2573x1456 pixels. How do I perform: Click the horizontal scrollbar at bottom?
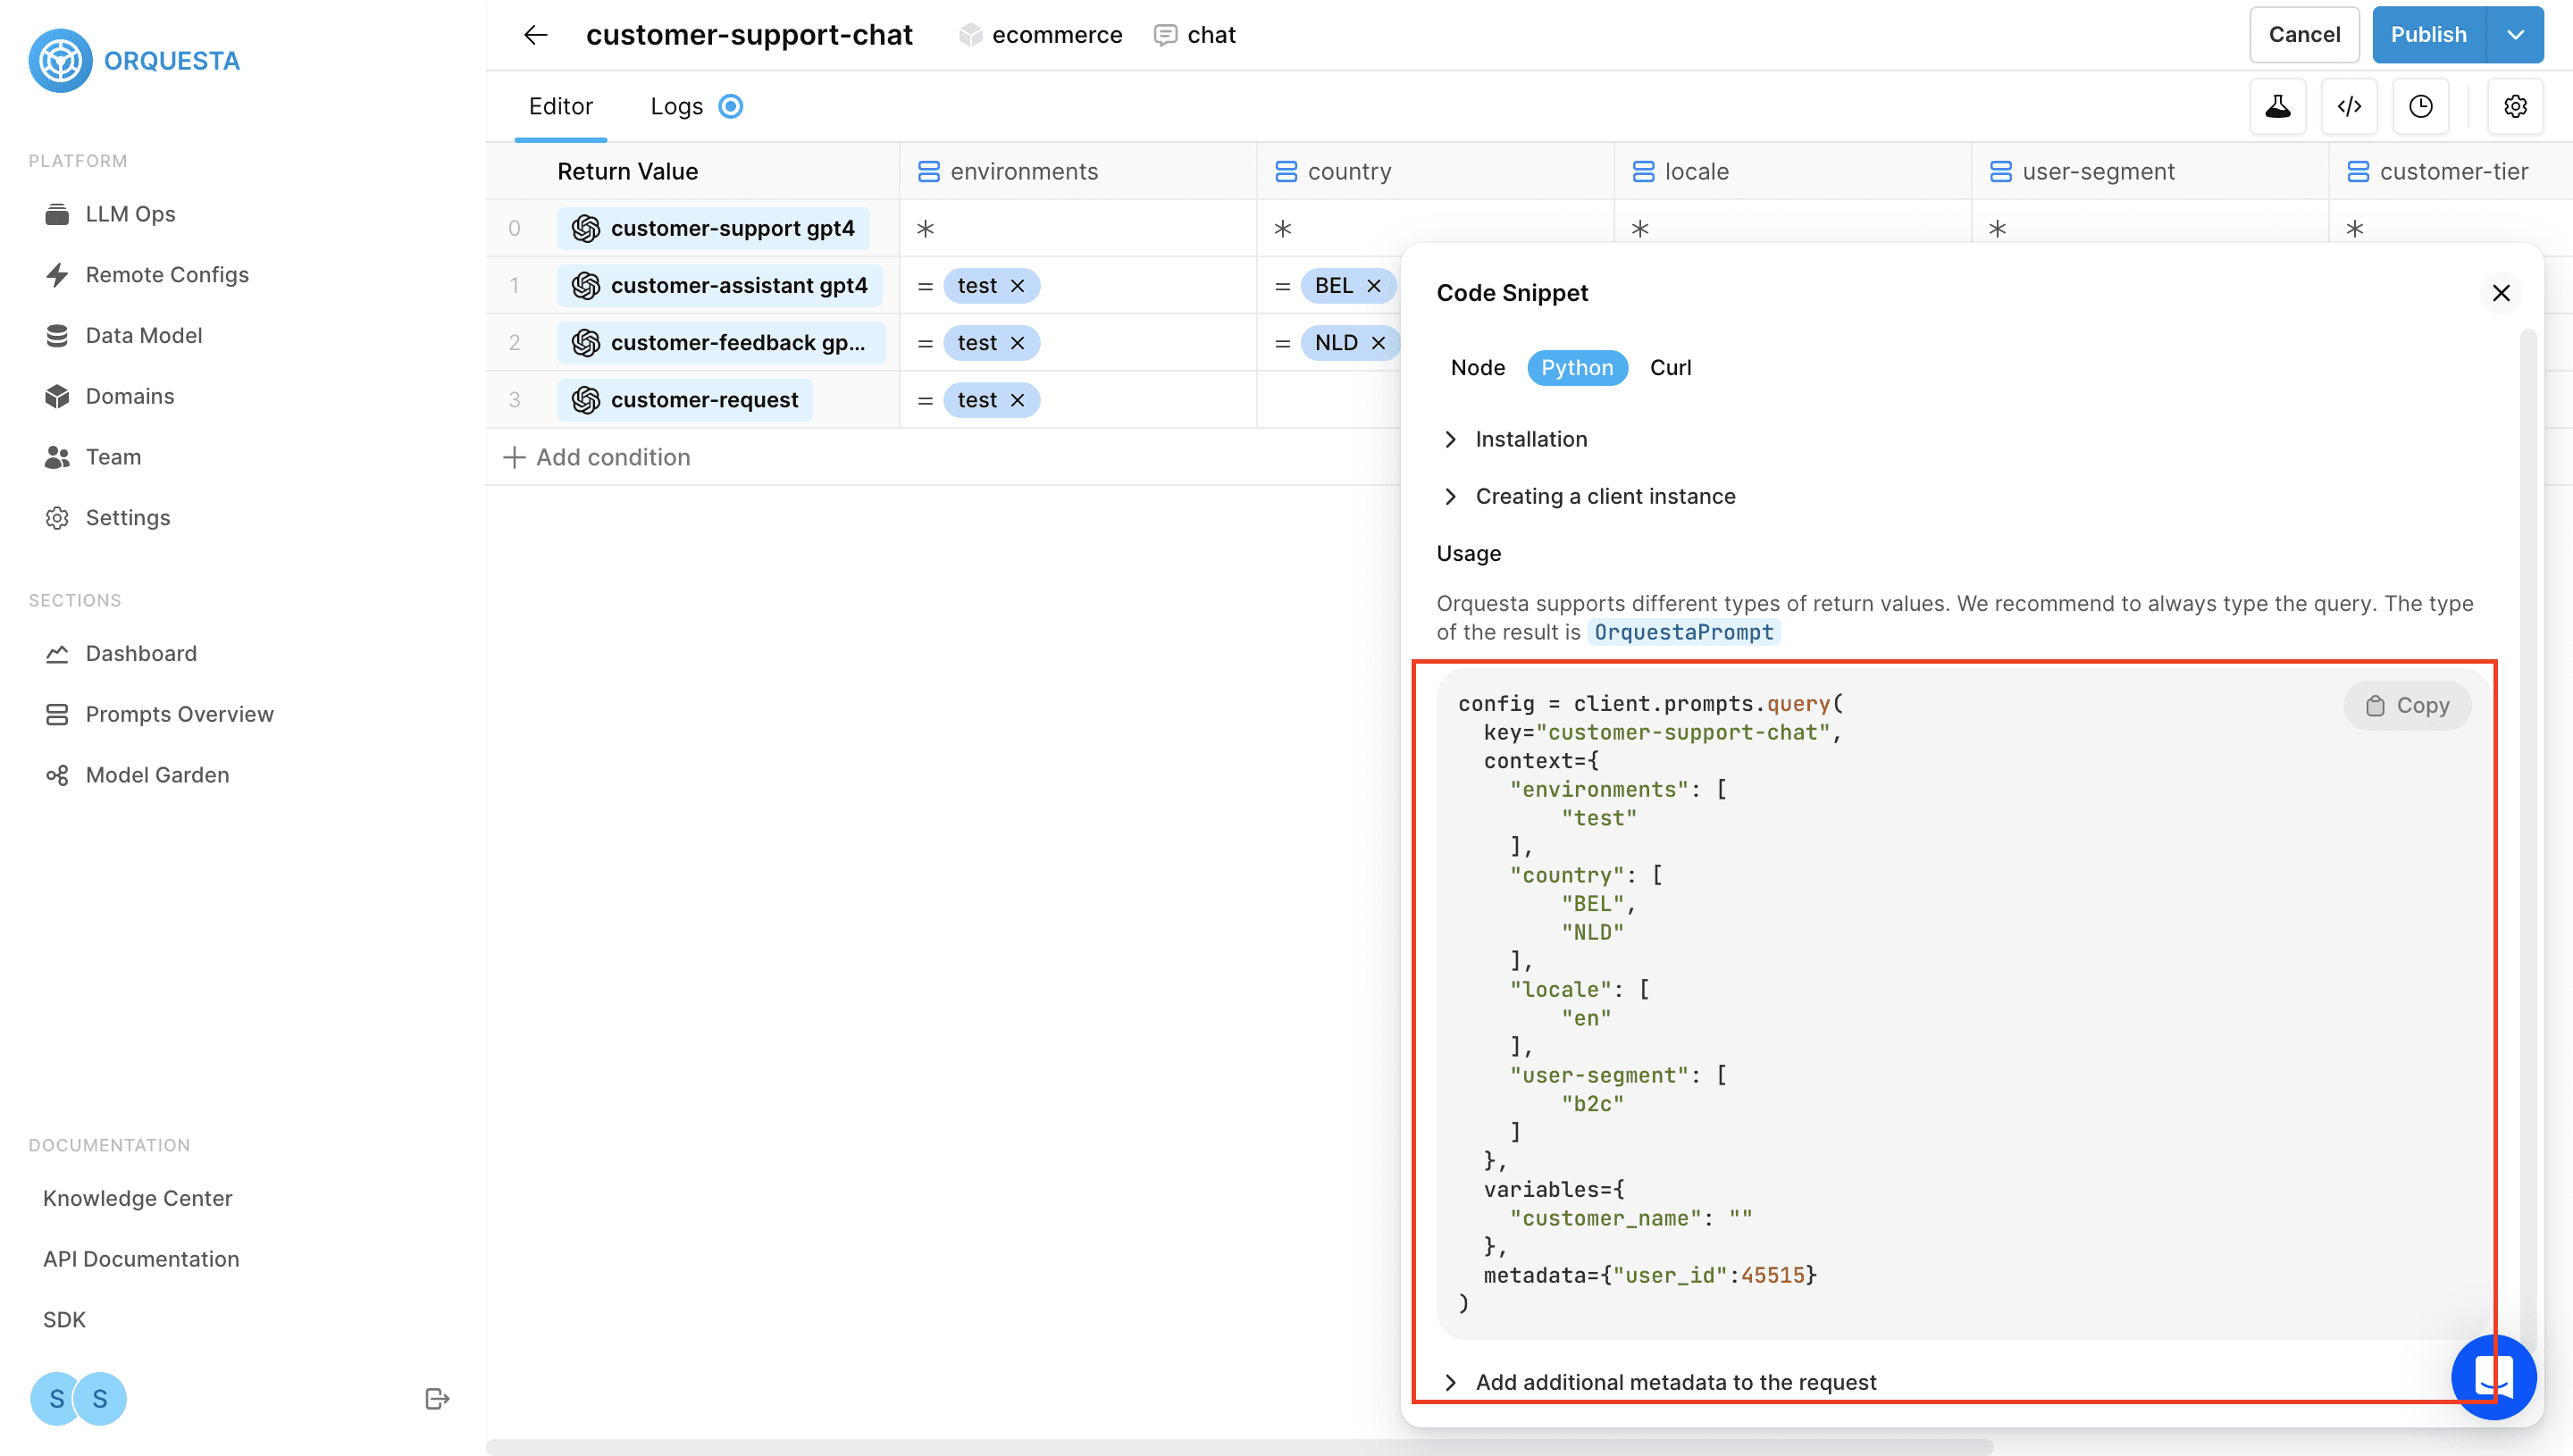[1240, 1447]
